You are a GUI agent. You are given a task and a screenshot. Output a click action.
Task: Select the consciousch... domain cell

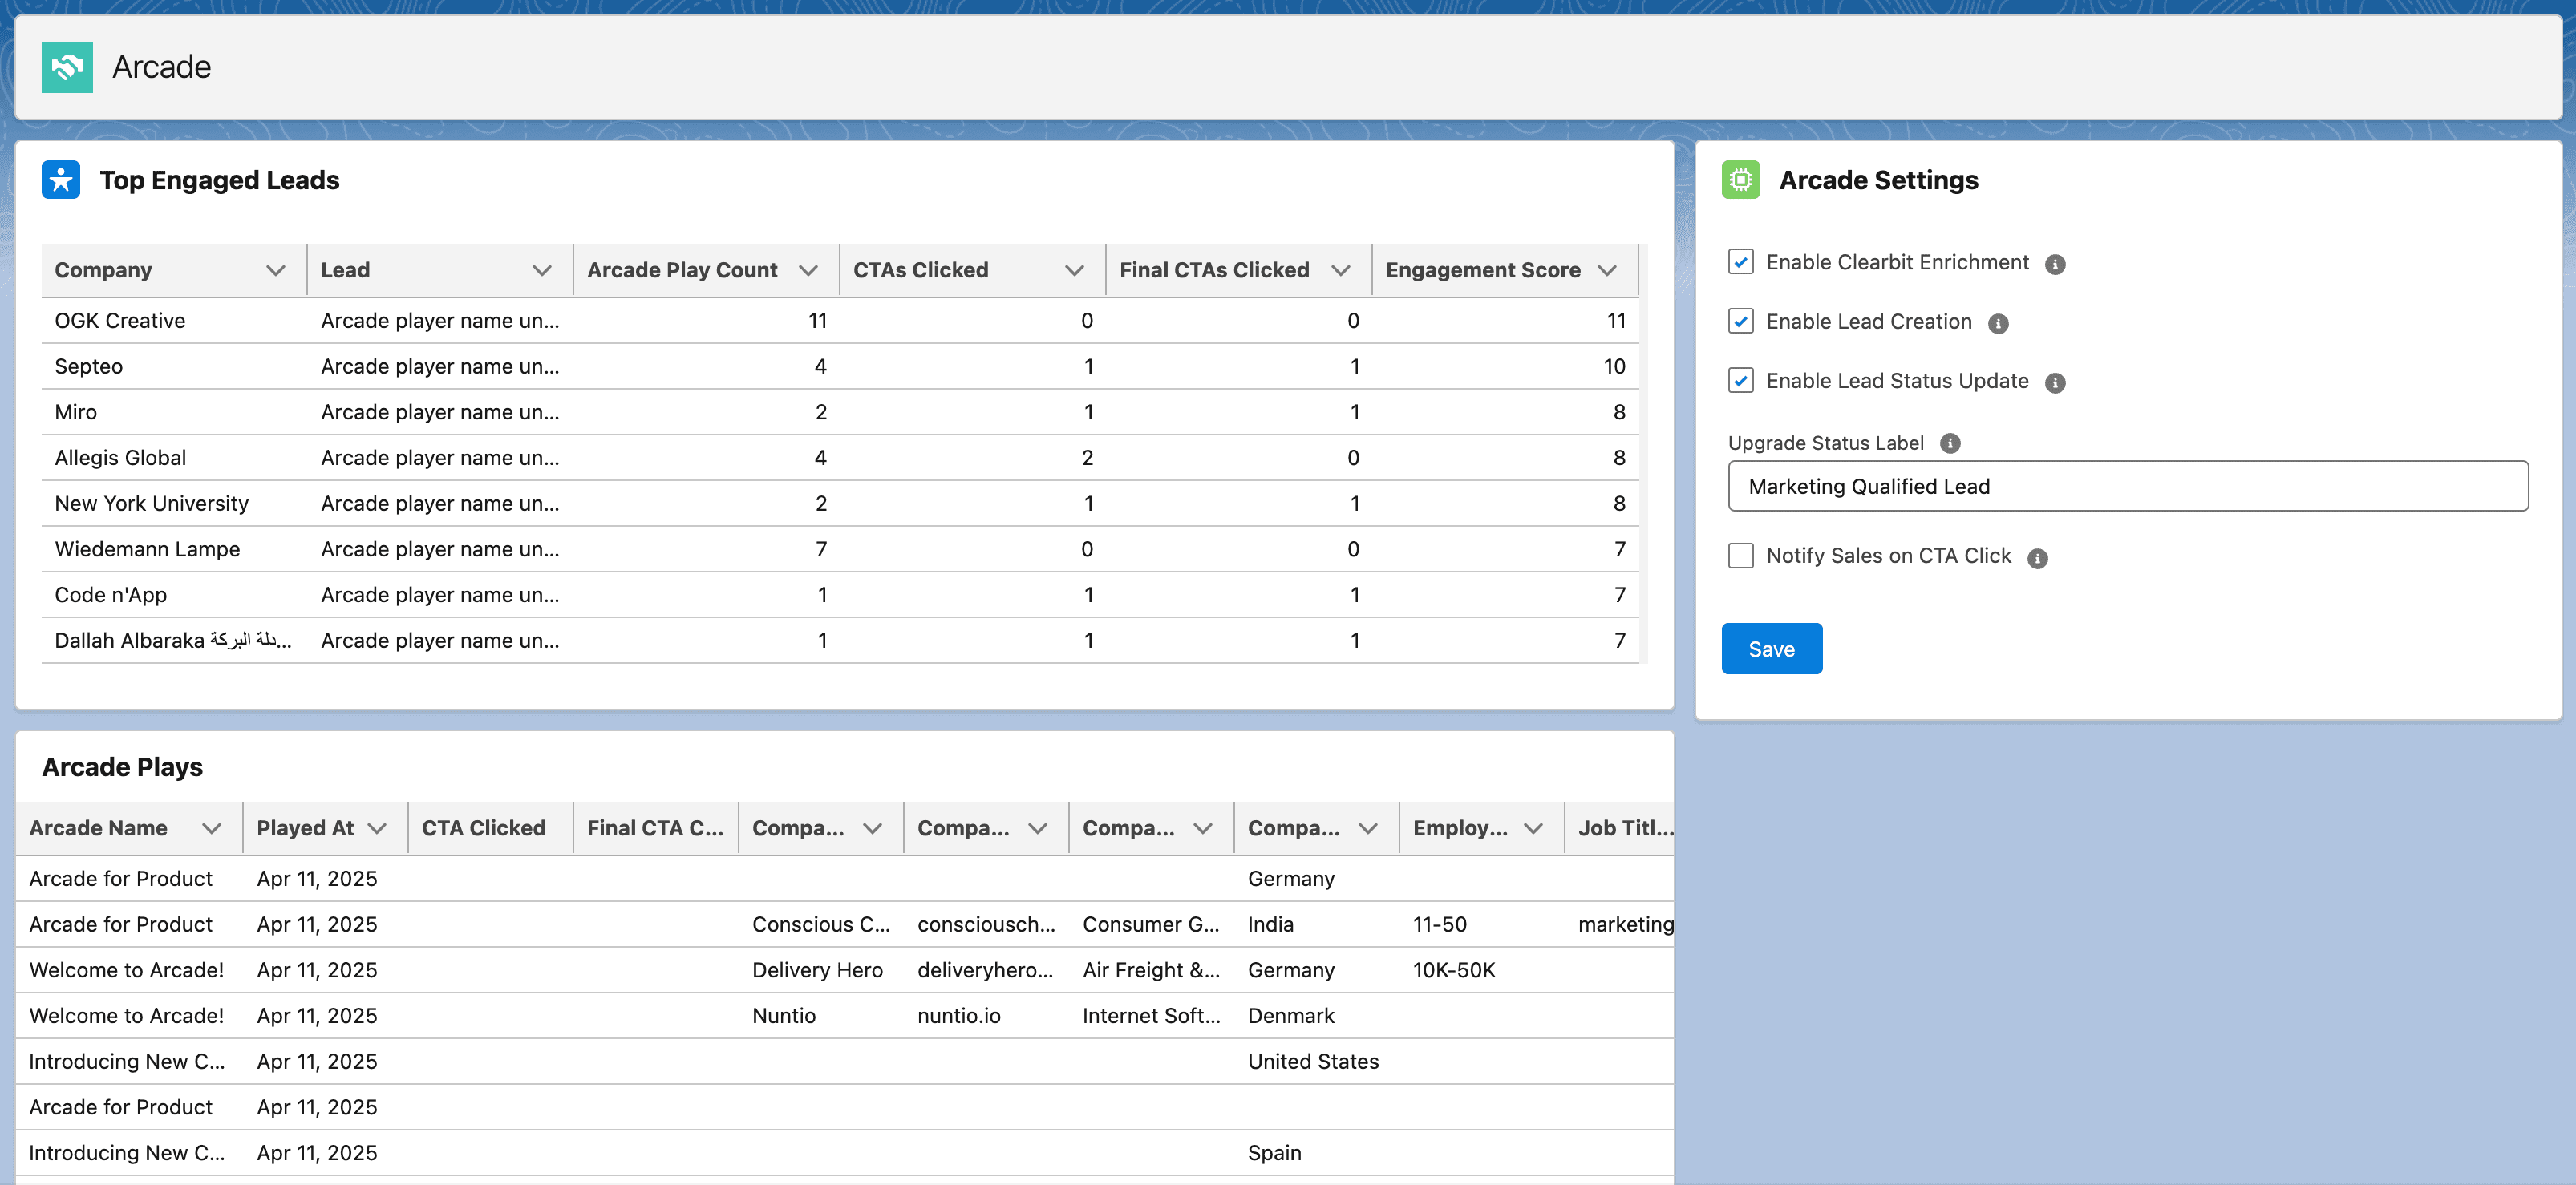pos(986,924)
